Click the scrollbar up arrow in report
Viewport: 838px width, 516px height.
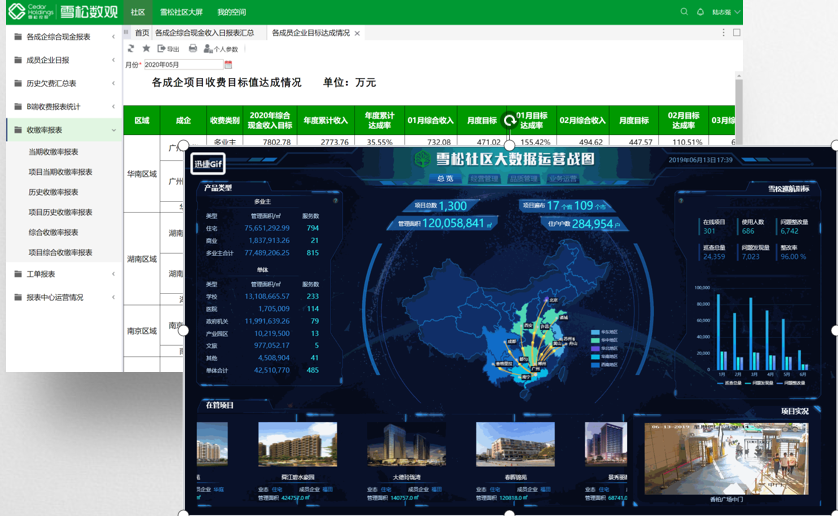(739, 75)
